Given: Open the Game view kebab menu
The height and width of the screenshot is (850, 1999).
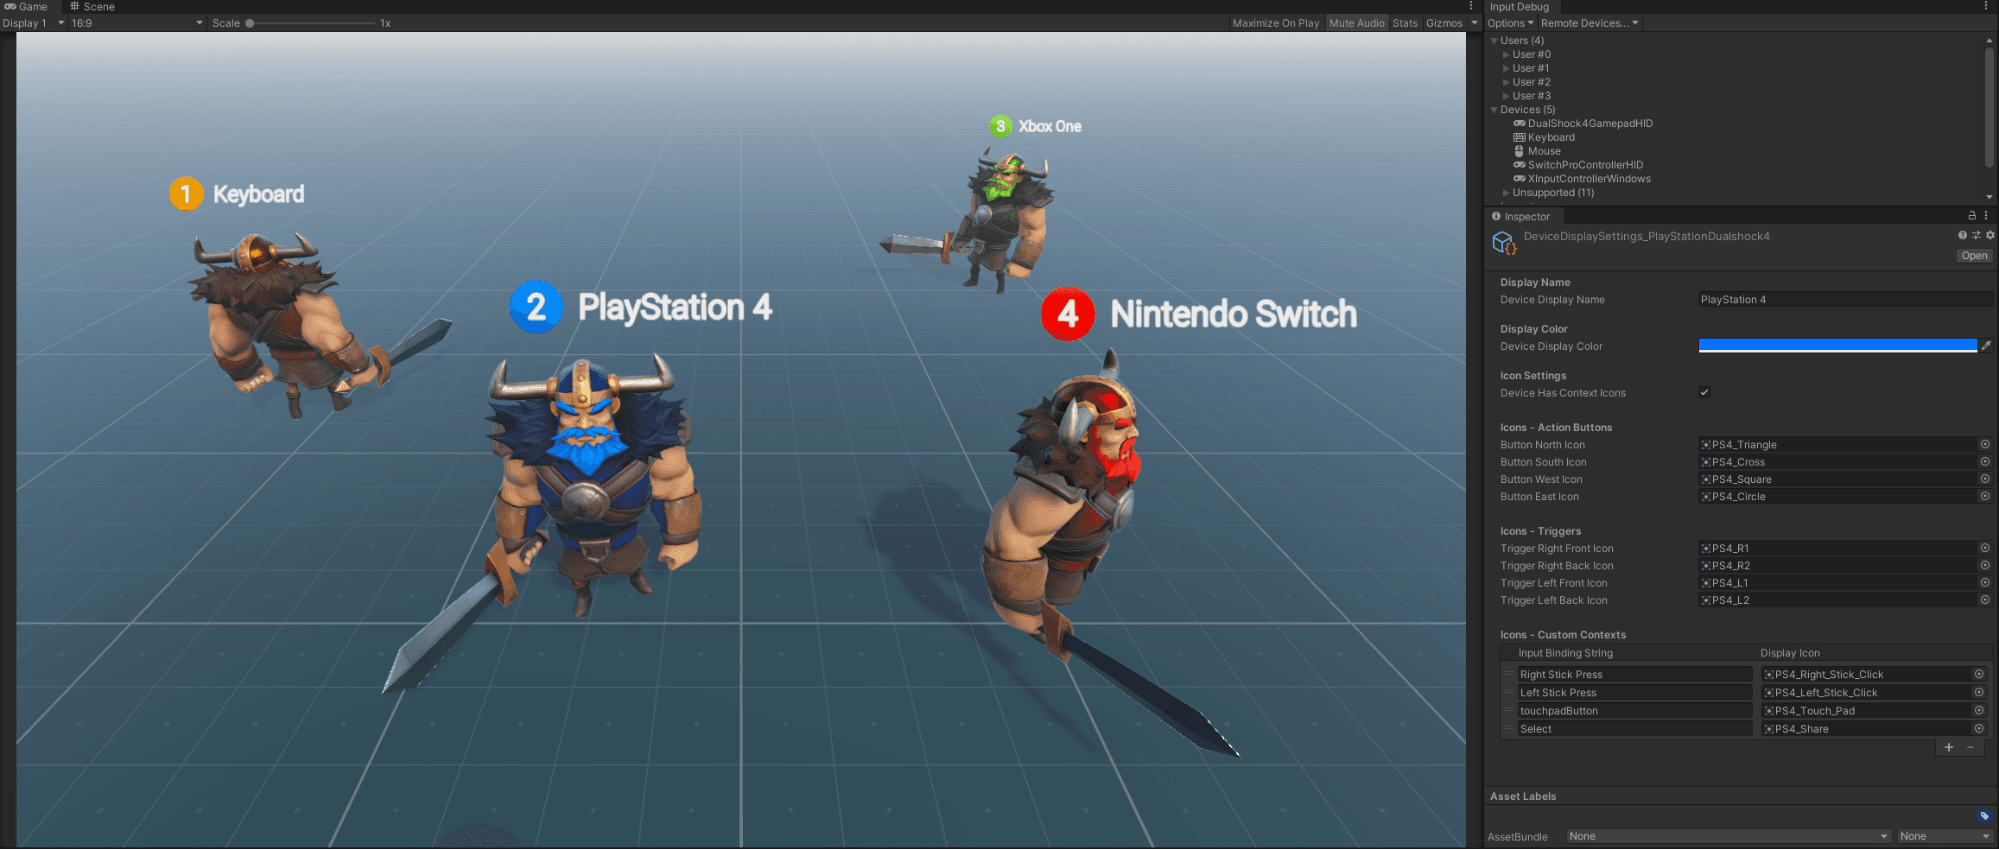Looking at the screenshot, I should pos(1471,6).
